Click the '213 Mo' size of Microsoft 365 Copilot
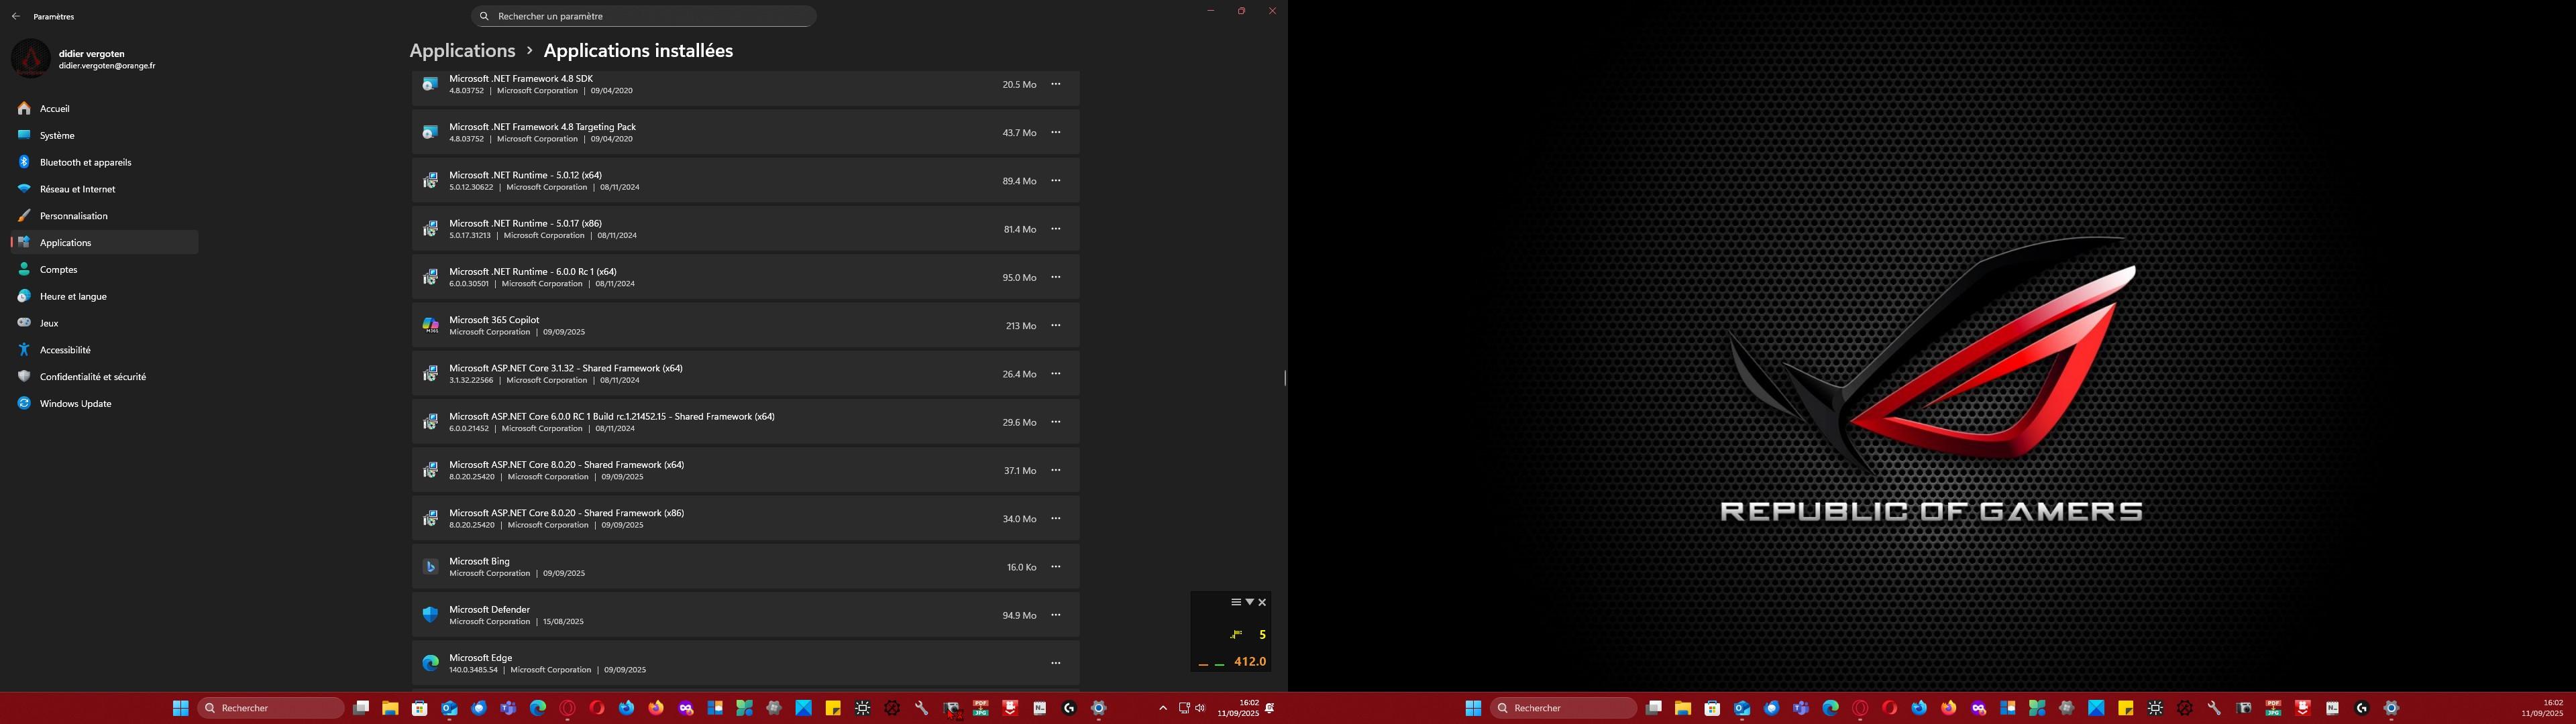This screenshot has height=724, width=2576. click(x=1021, y=326)
